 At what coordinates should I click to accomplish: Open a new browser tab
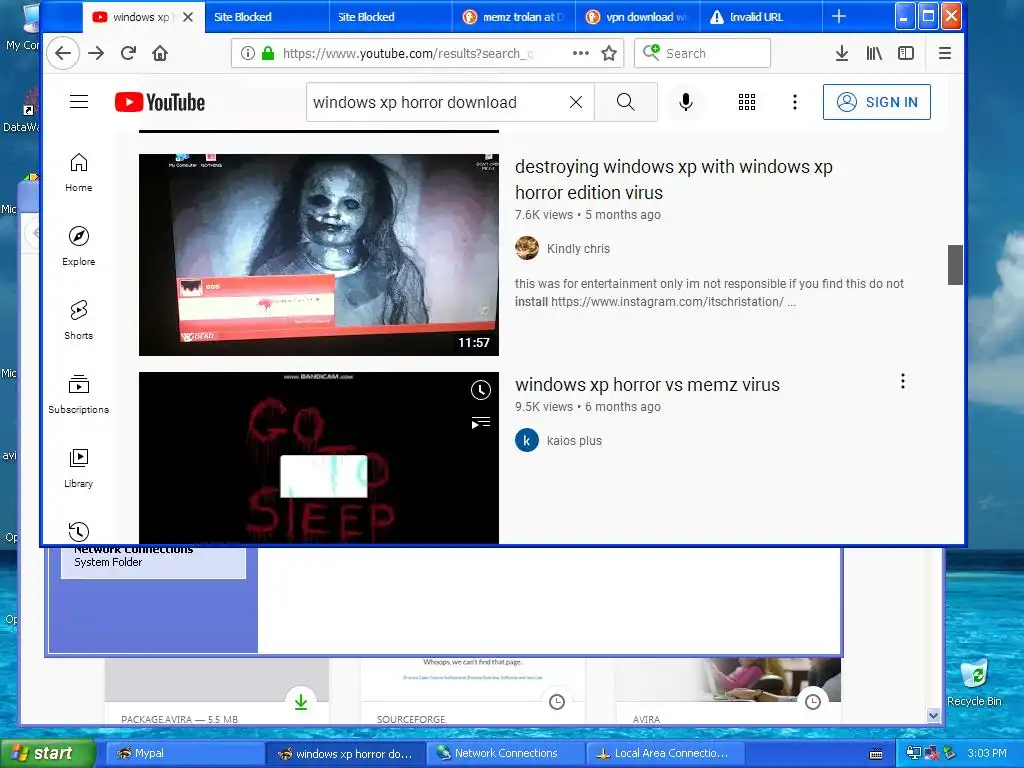(839, 17)
